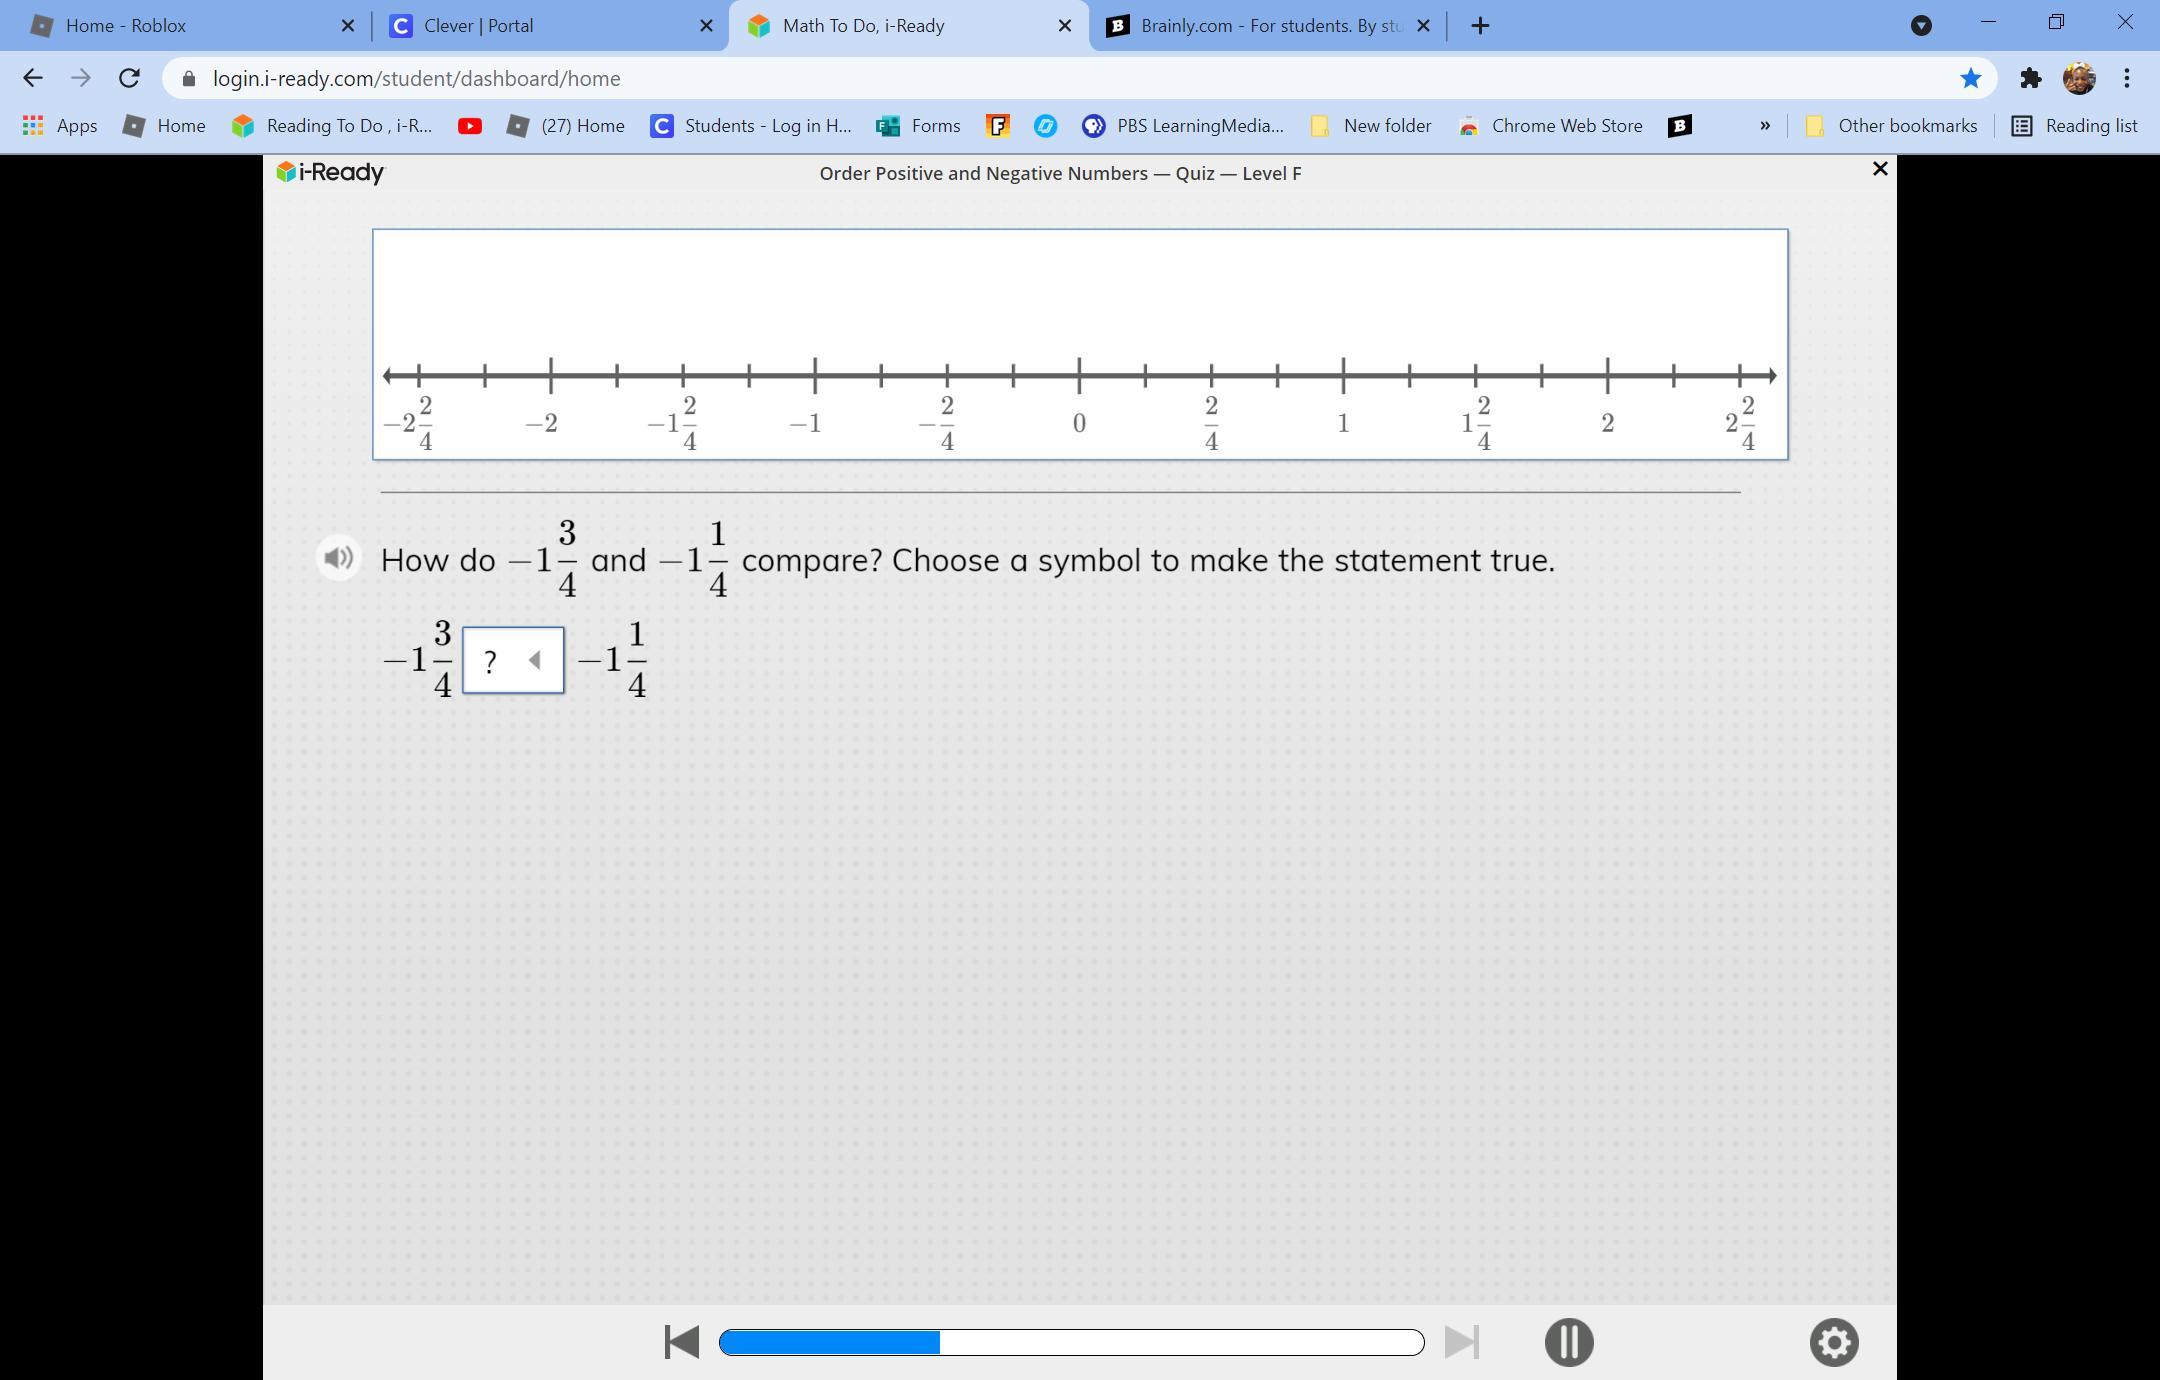Viewport: 2160px width, 1380px height.
Task: Reload the page
Action: [129, 78]
